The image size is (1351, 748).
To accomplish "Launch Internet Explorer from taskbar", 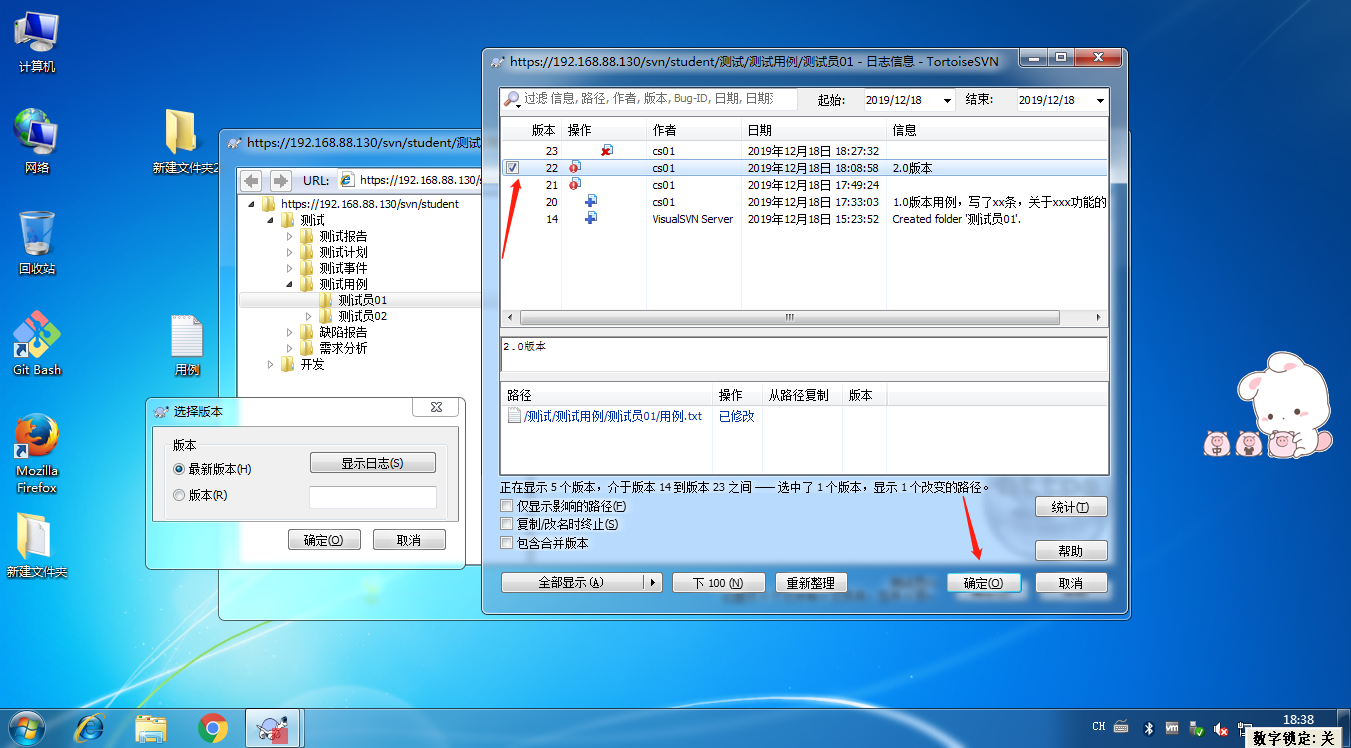I will click(89, 729).
